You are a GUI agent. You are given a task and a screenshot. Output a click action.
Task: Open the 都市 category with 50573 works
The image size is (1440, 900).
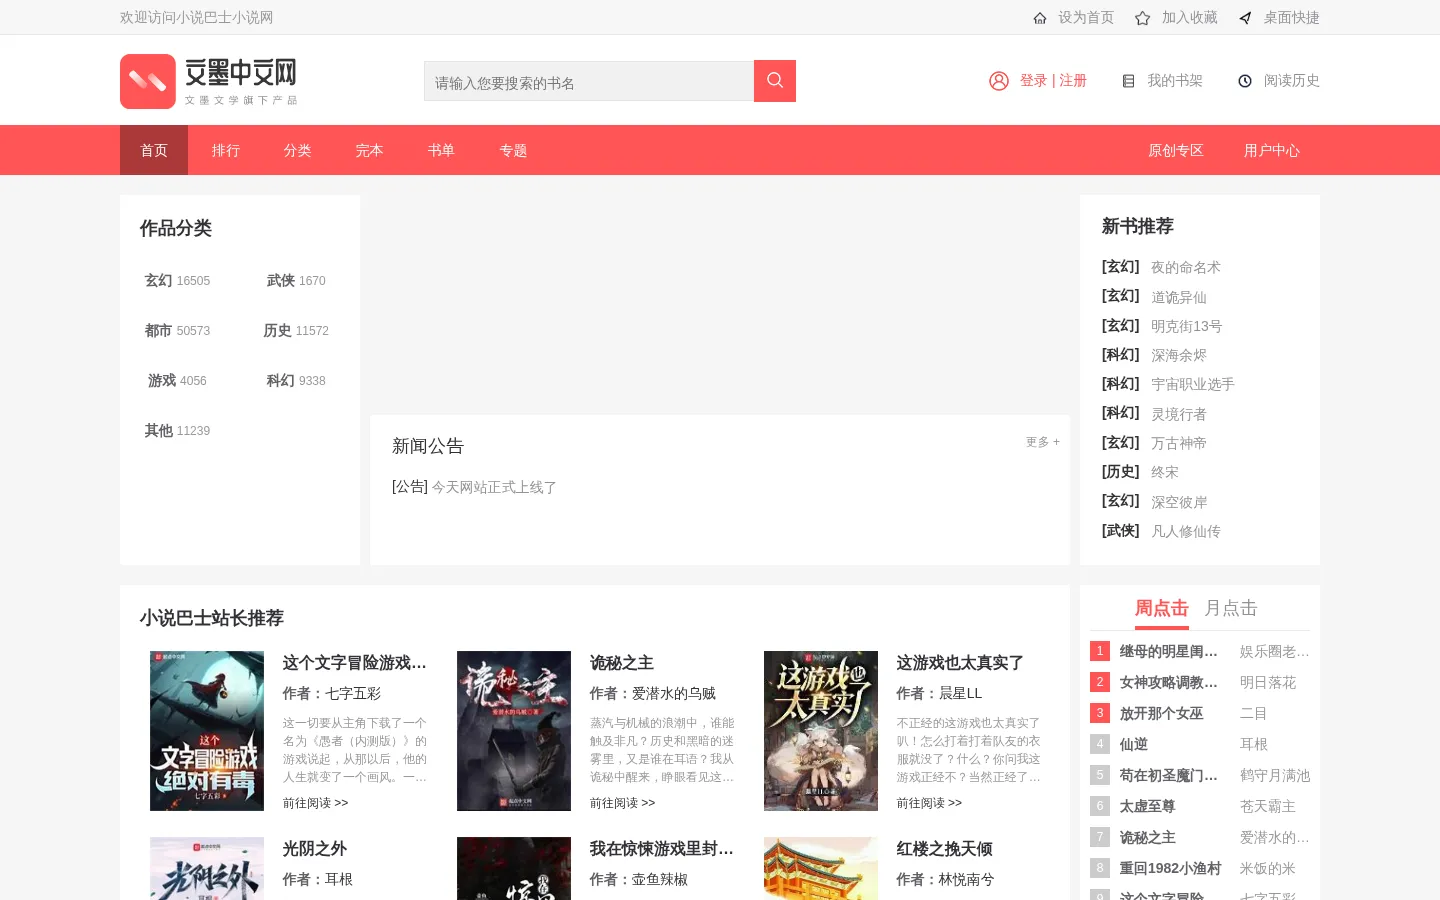pos(178,331)
